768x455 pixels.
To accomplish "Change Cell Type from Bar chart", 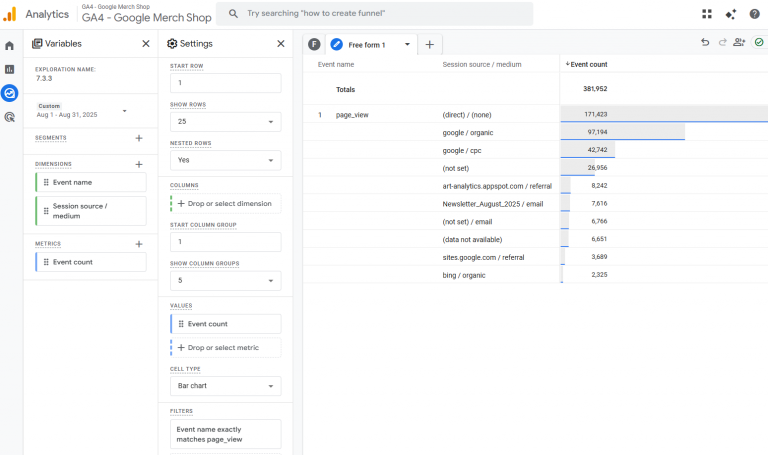I will [225, 386].
